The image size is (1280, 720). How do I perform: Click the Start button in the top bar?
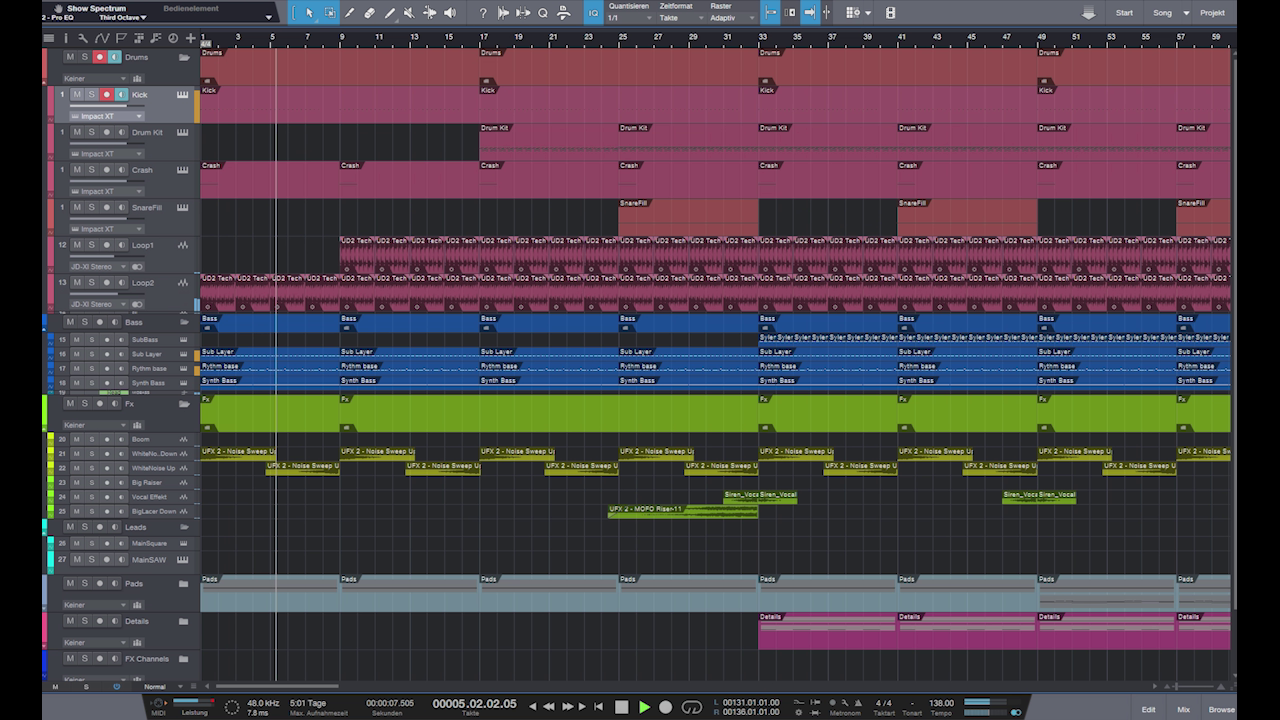pos(1124,13)
